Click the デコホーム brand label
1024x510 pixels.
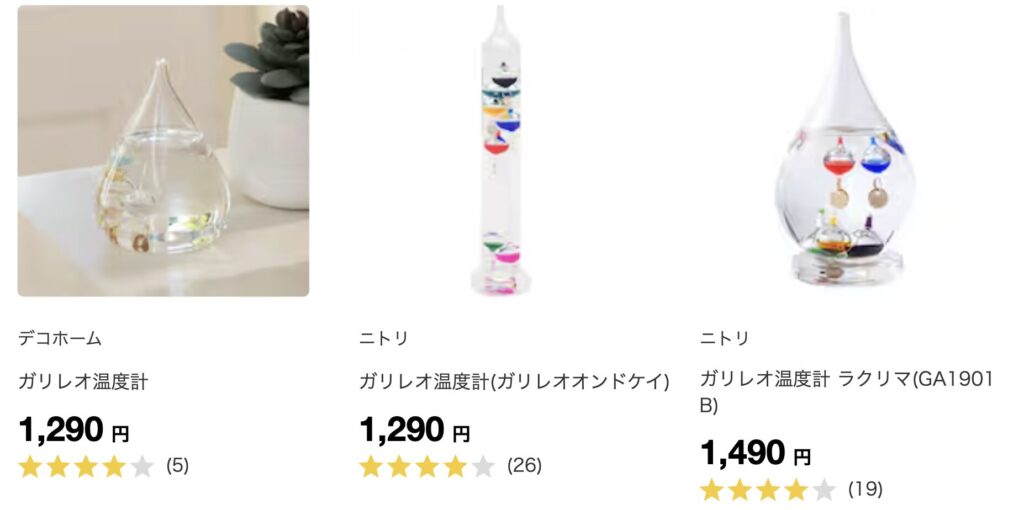coord(60,338)
